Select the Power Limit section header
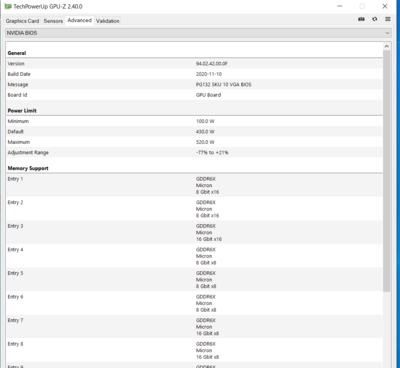400x368 pixels. (22, 111)
